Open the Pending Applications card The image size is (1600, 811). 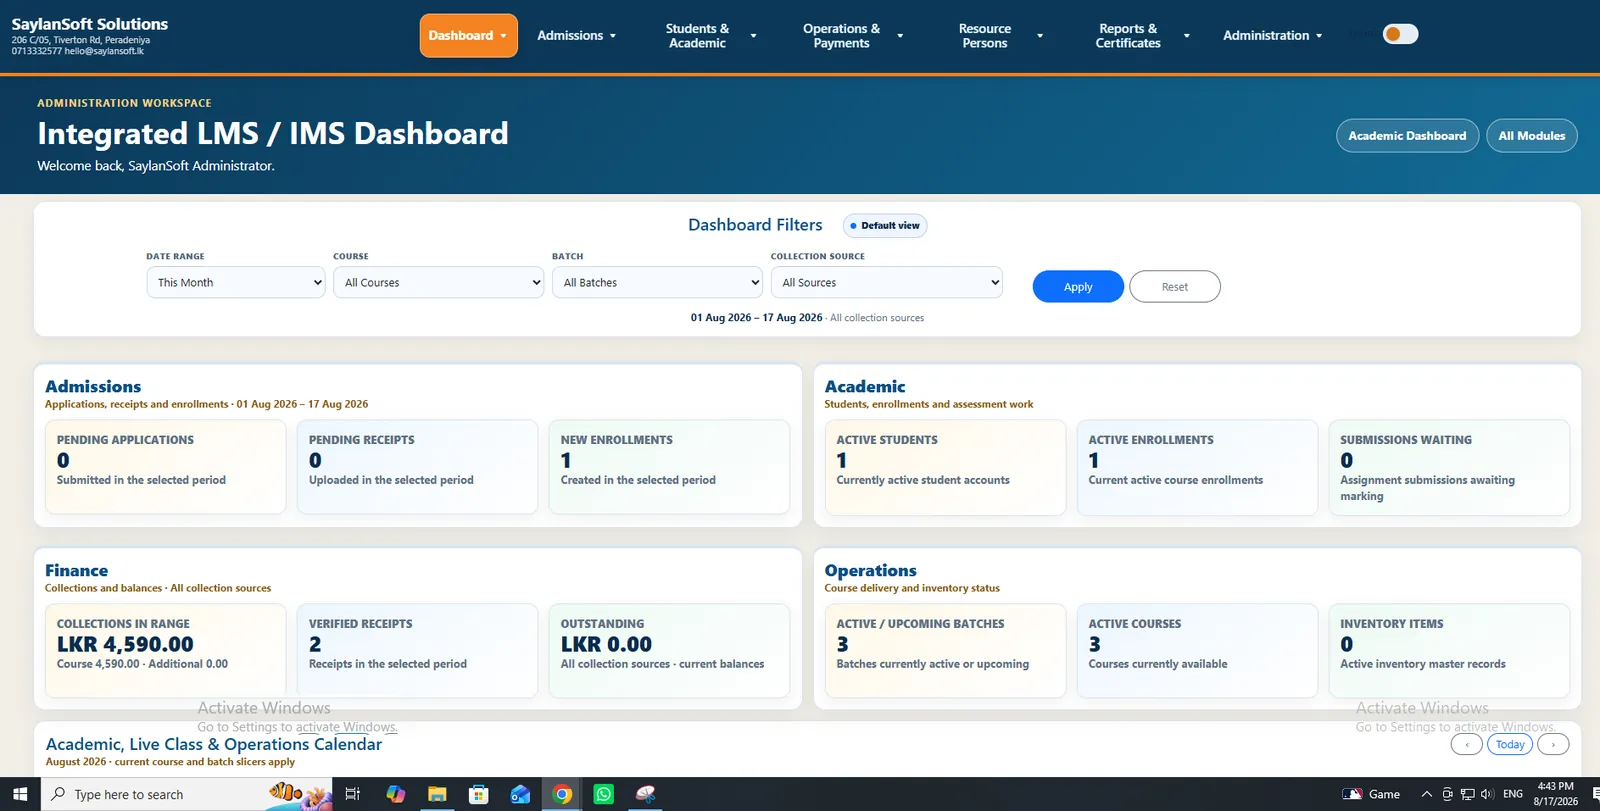(166, 467)
